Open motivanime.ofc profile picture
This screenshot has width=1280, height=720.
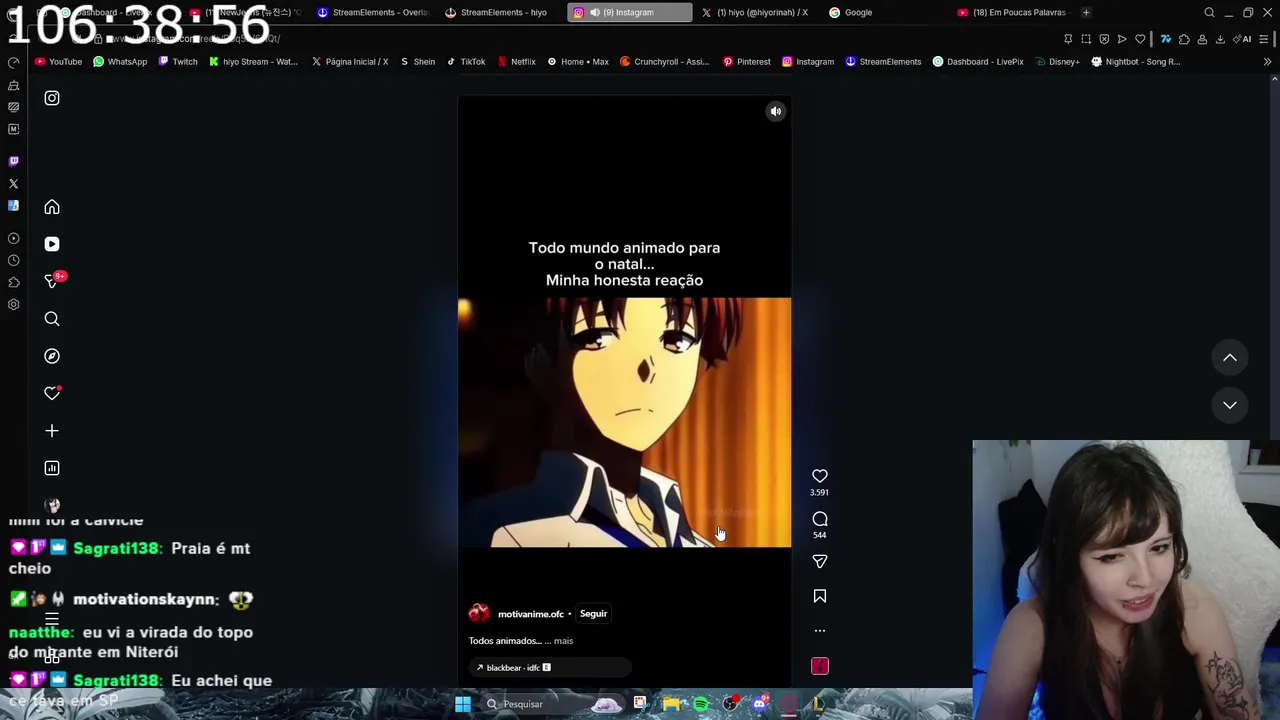point(480,614)
